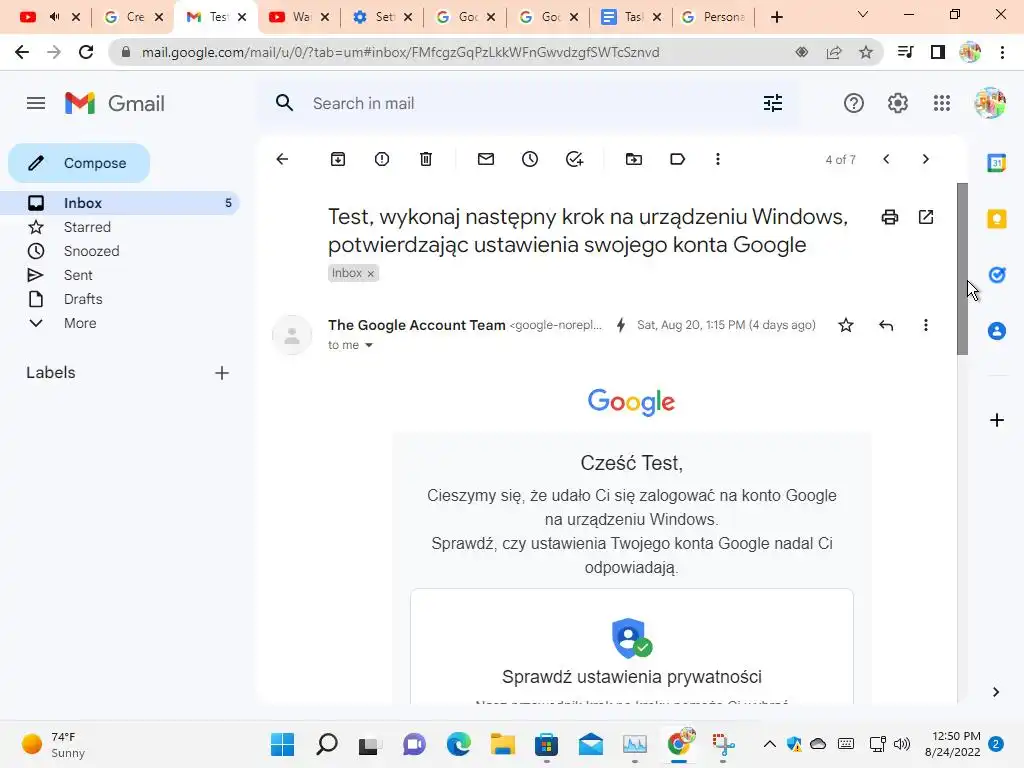
Task: Switch to the Personal tab
Action: click(714, 17)
